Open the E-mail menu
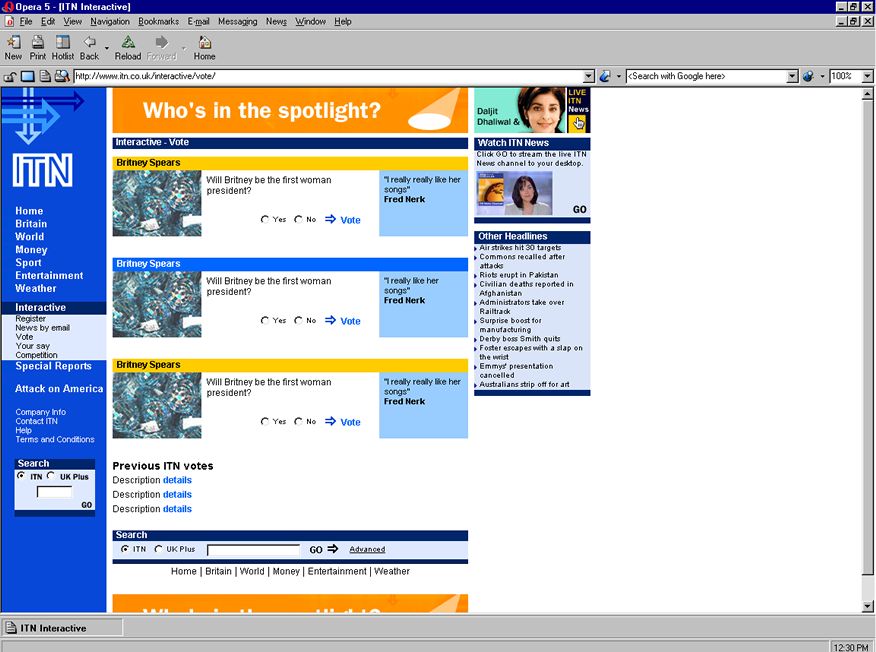 tap(198, 22)
